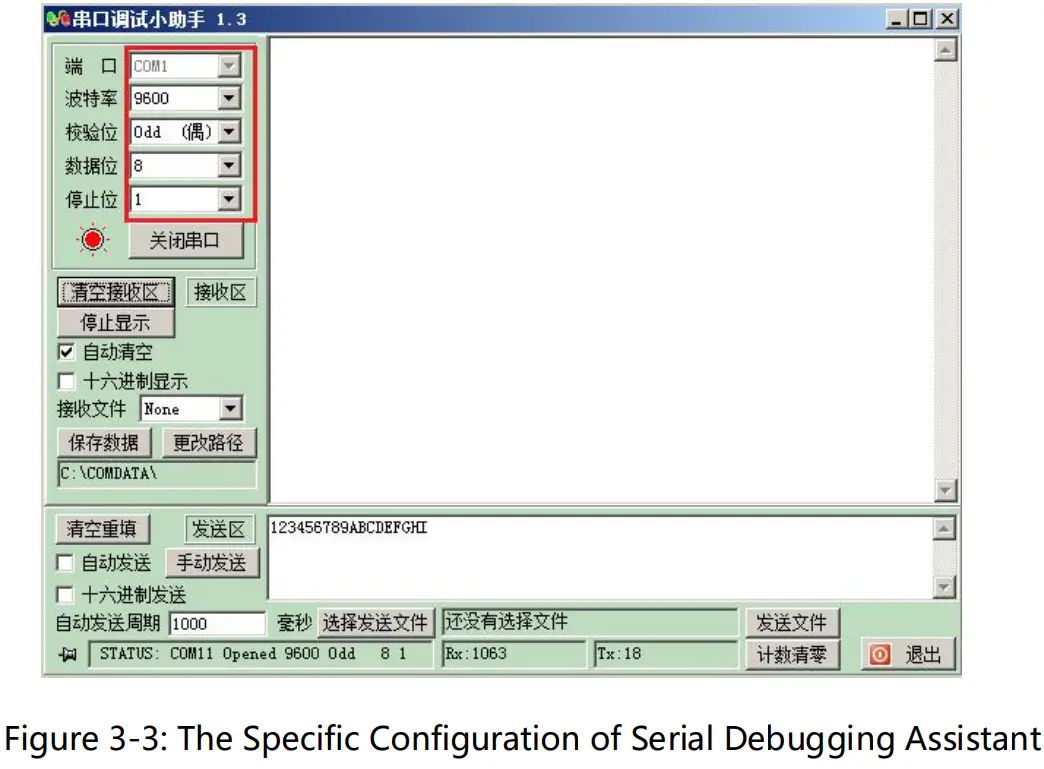Click 计数清零 to reset Rx/Tx counters

point(793,654)
